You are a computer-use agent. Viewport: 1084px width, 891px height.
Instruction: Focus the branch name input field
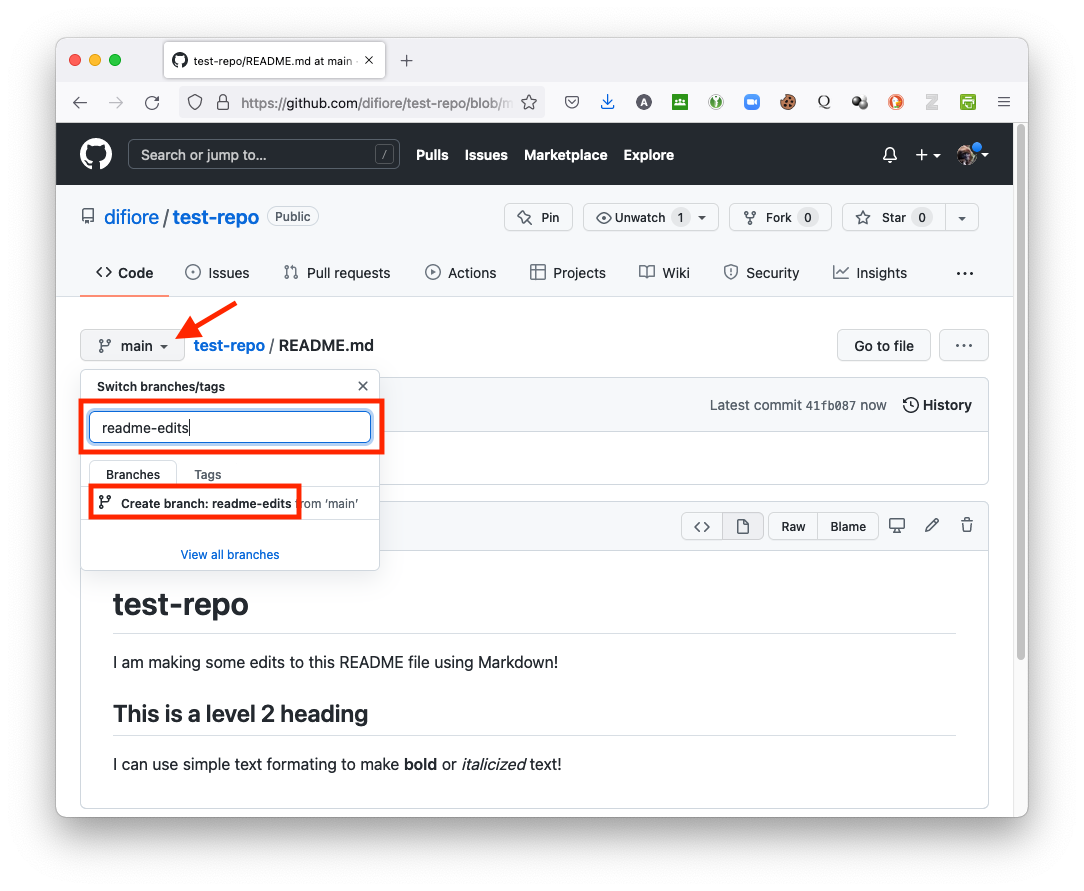click(230, 428)
